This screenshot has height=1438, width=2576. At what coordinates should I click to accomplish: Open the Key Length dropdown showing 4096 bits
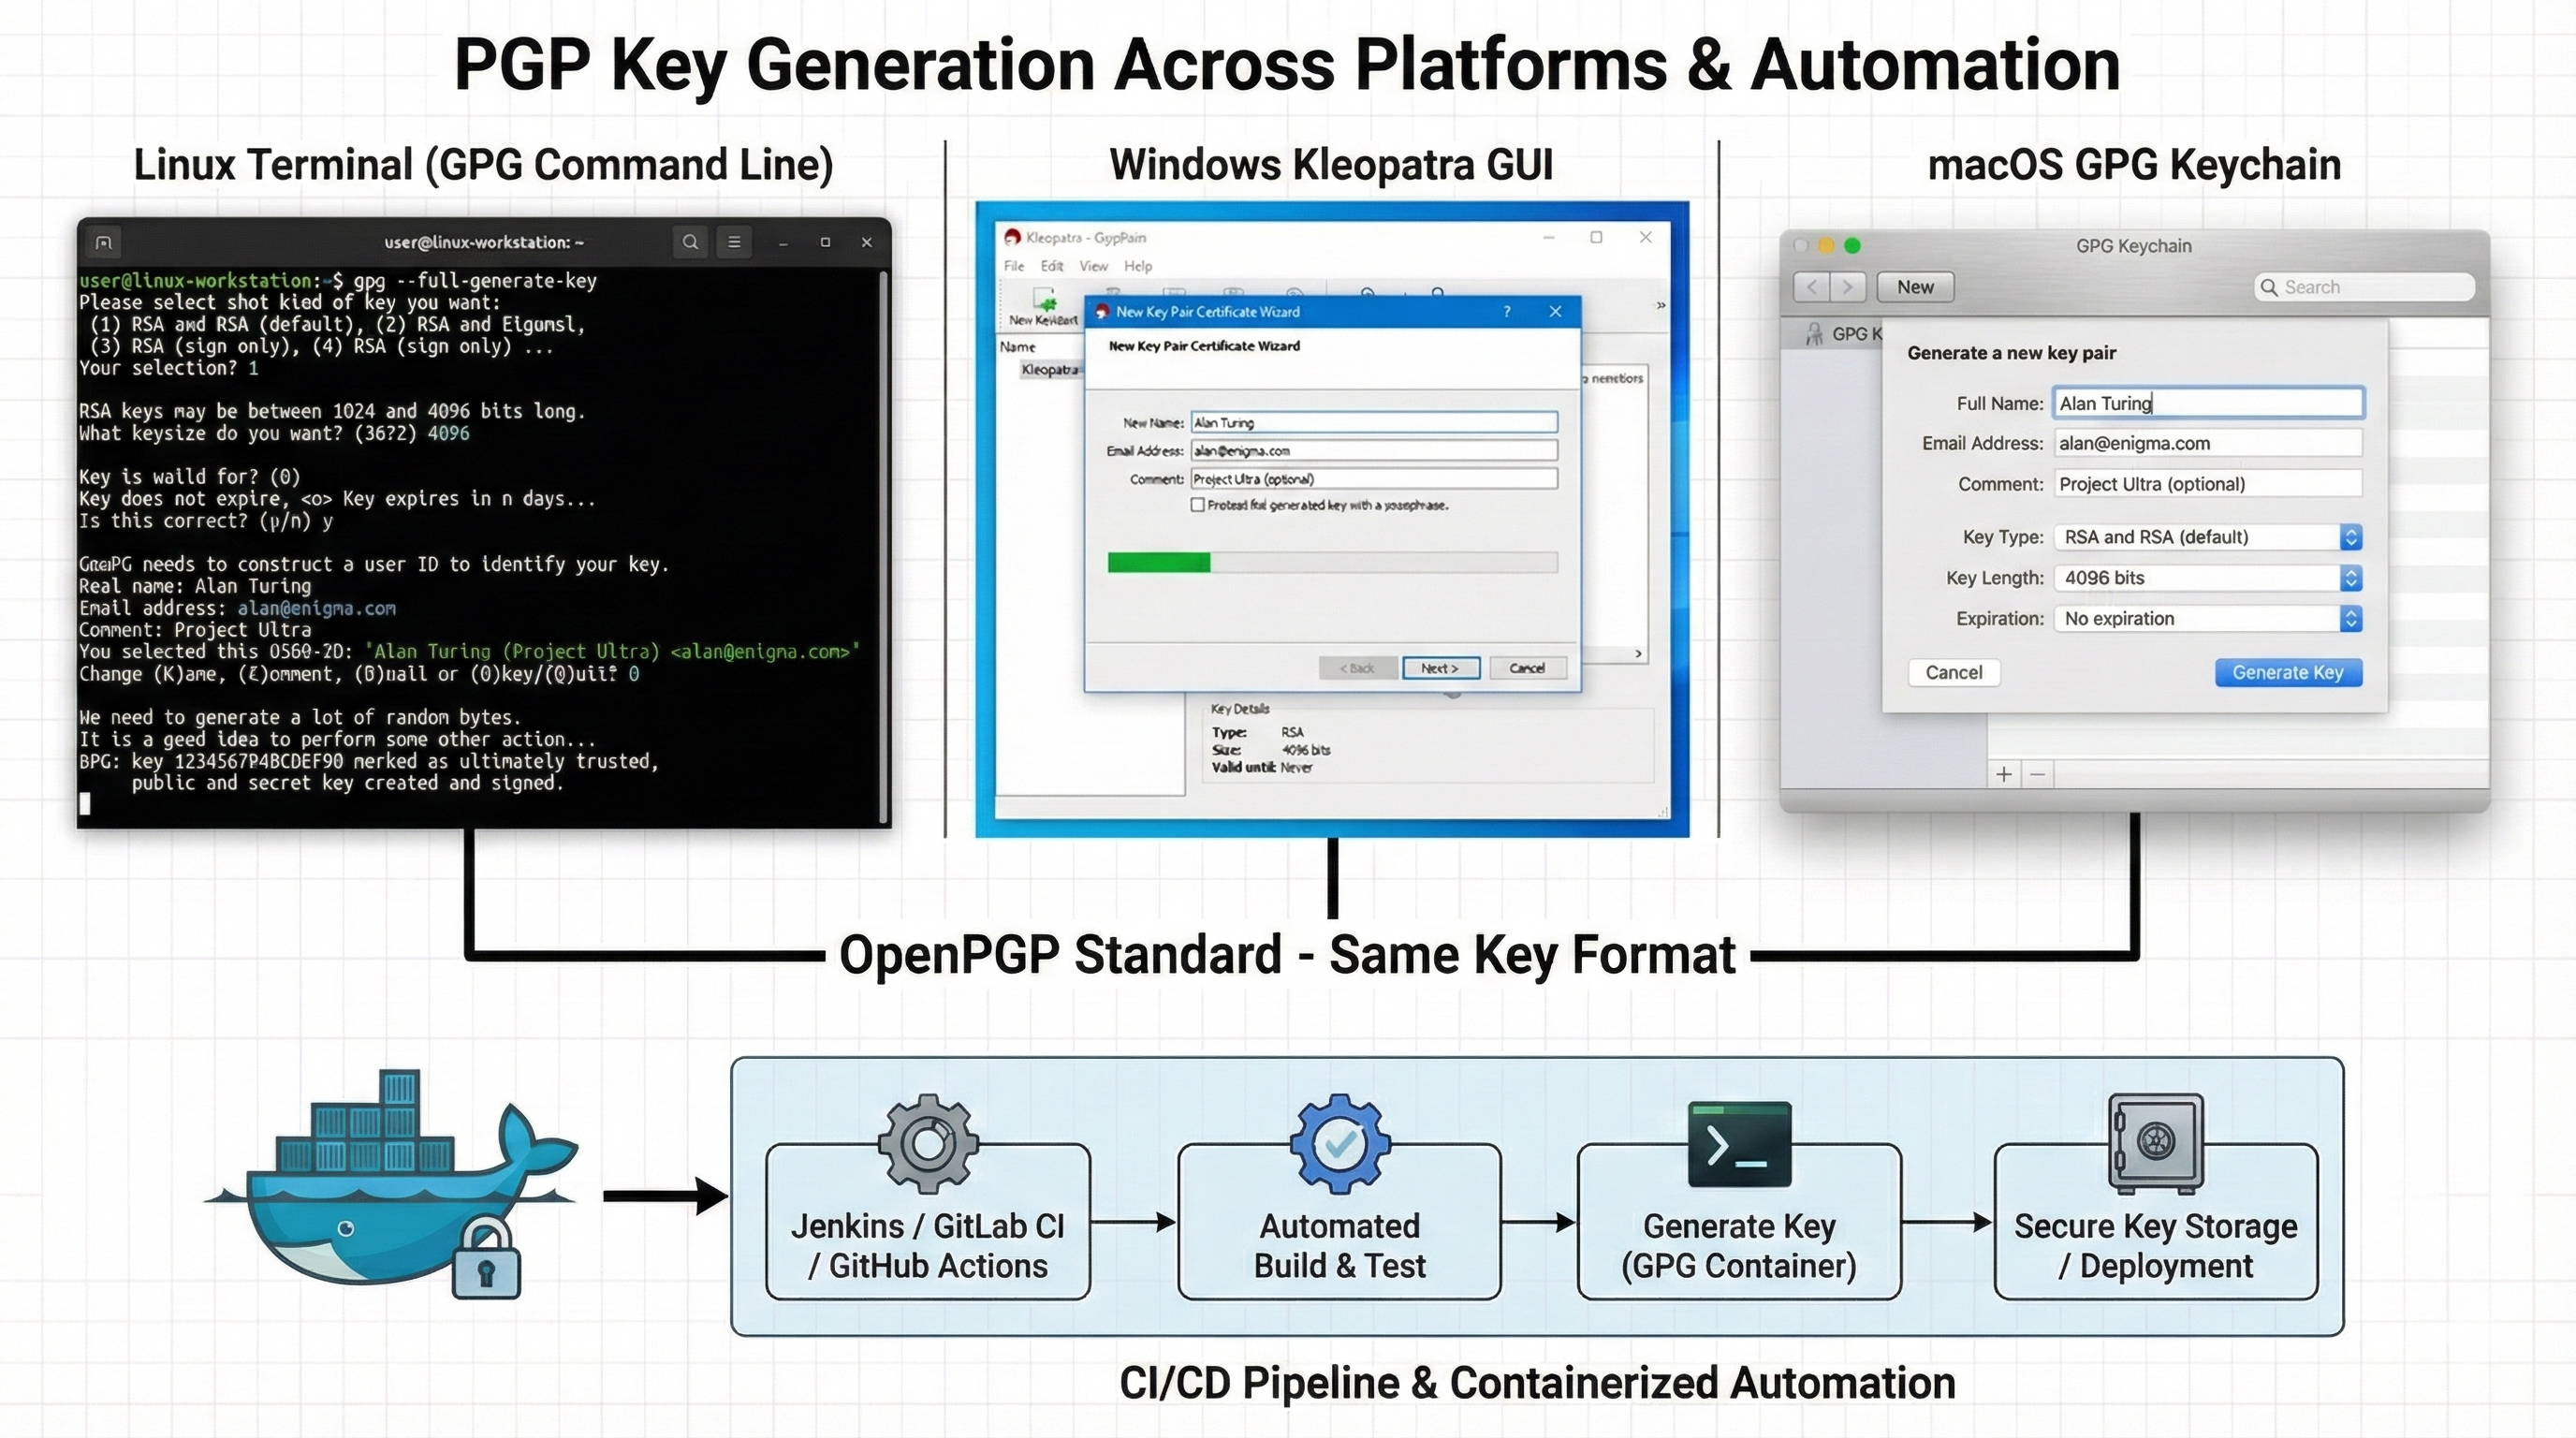pos(2350,578)
